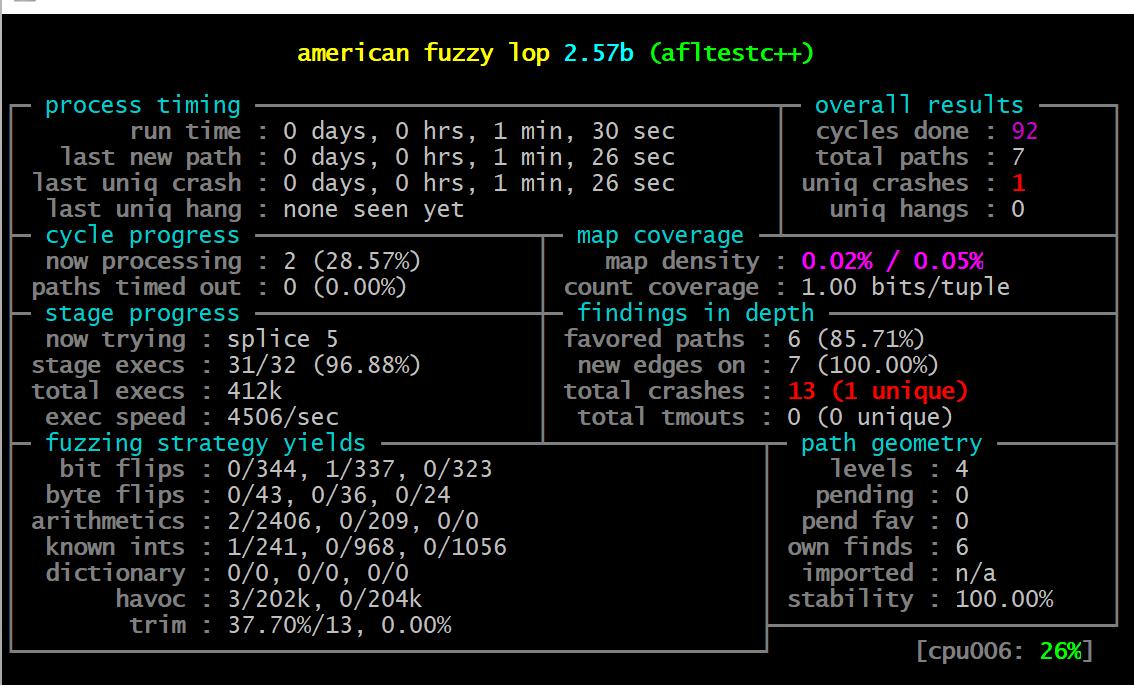
Task: Select the run time value ending "30 sec"
Action: 479,131
